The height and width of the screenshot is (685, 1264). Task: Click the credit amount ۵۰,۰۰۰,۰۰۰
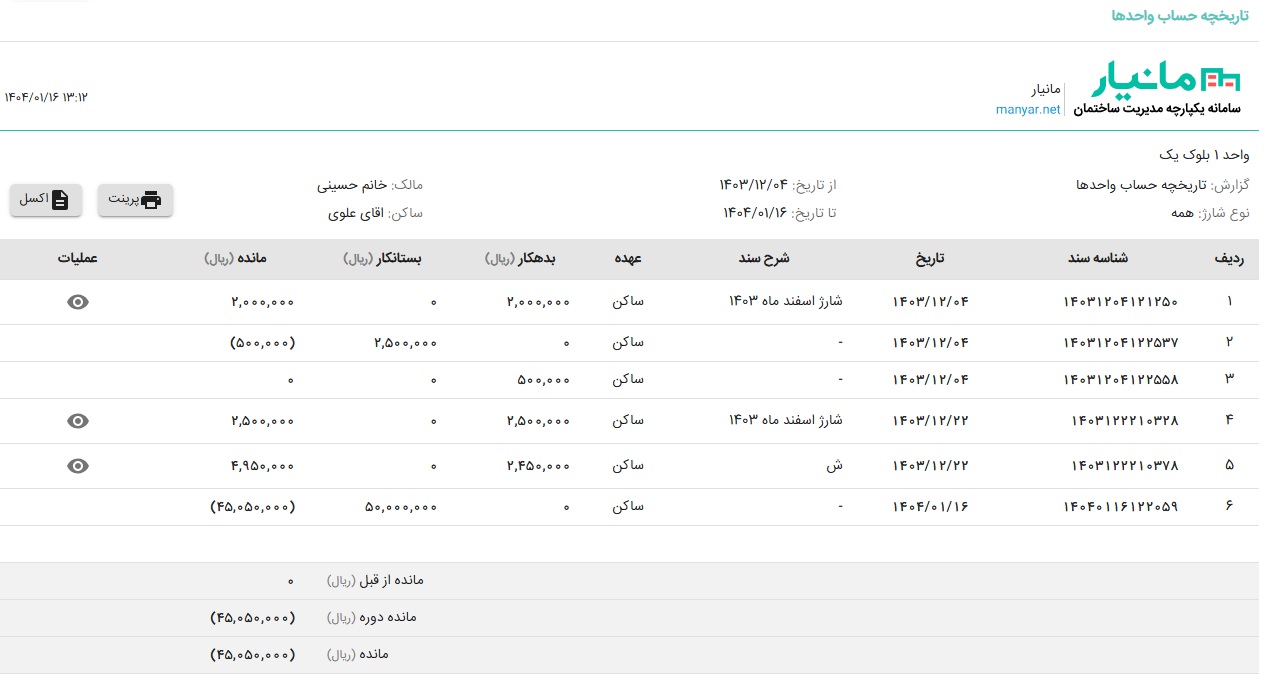click(401, 507)
